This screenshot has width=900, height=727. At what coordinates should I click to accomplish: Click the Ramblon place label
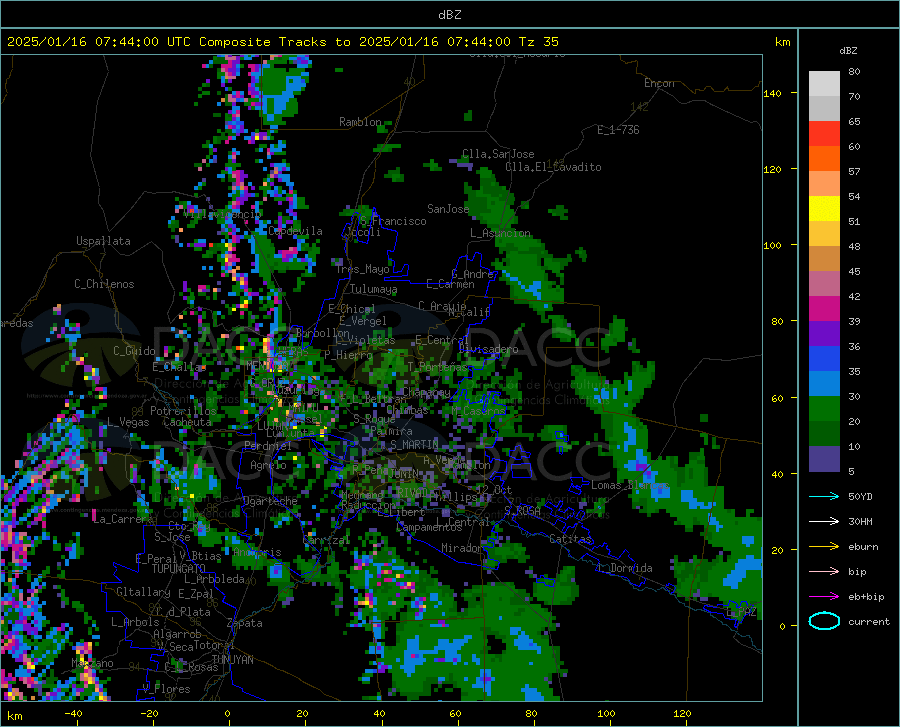click(360, 122)
